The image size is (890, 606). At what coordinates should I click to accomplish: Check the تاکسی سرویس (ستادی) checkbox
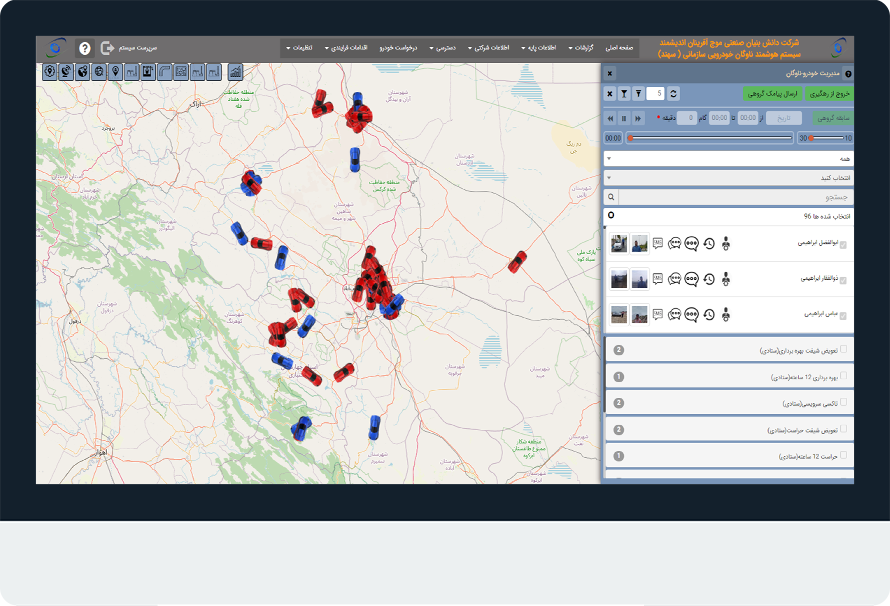843,402
